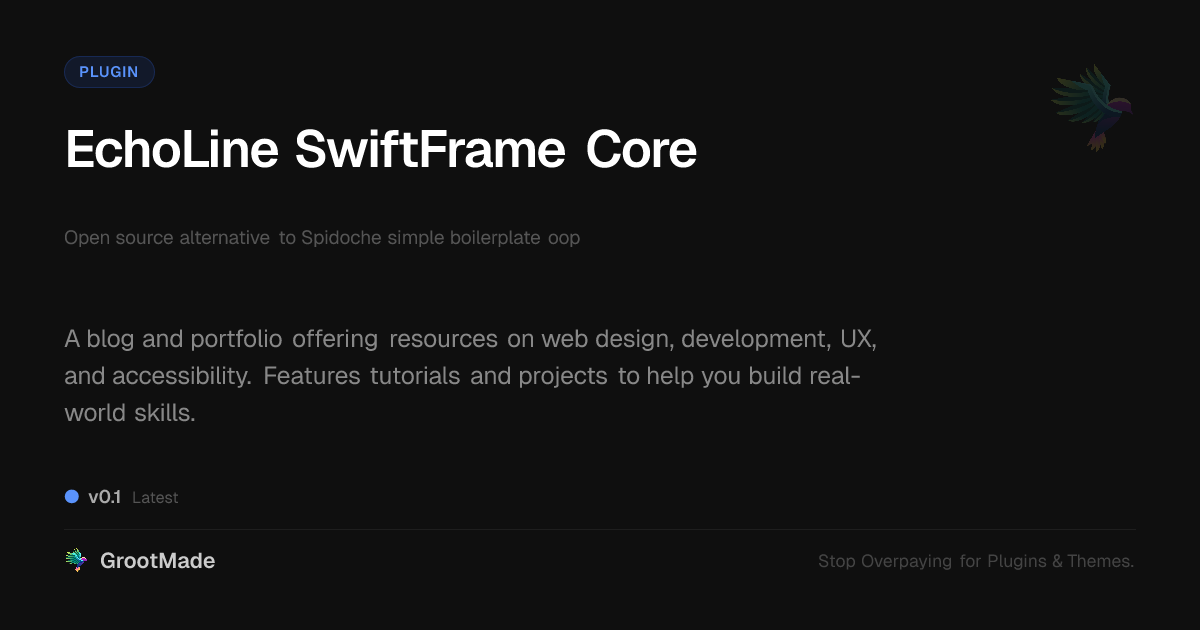
Task: Open the EchoLine SwiftFrame Core title
Action: pyautogui.click(x=381, y=150)
